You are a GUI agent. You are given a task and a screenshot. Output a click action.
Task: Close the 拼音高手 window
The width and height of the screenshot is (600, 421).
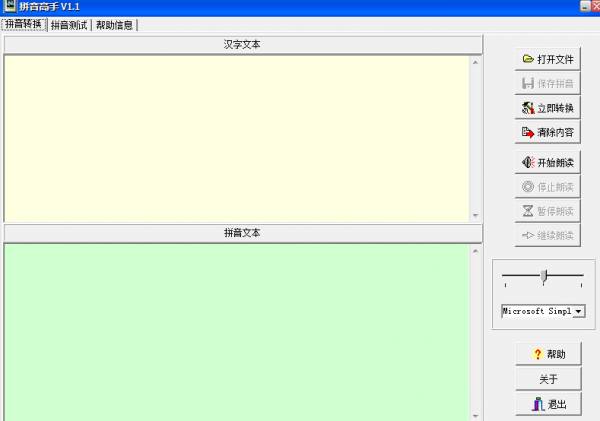(596, 6)
